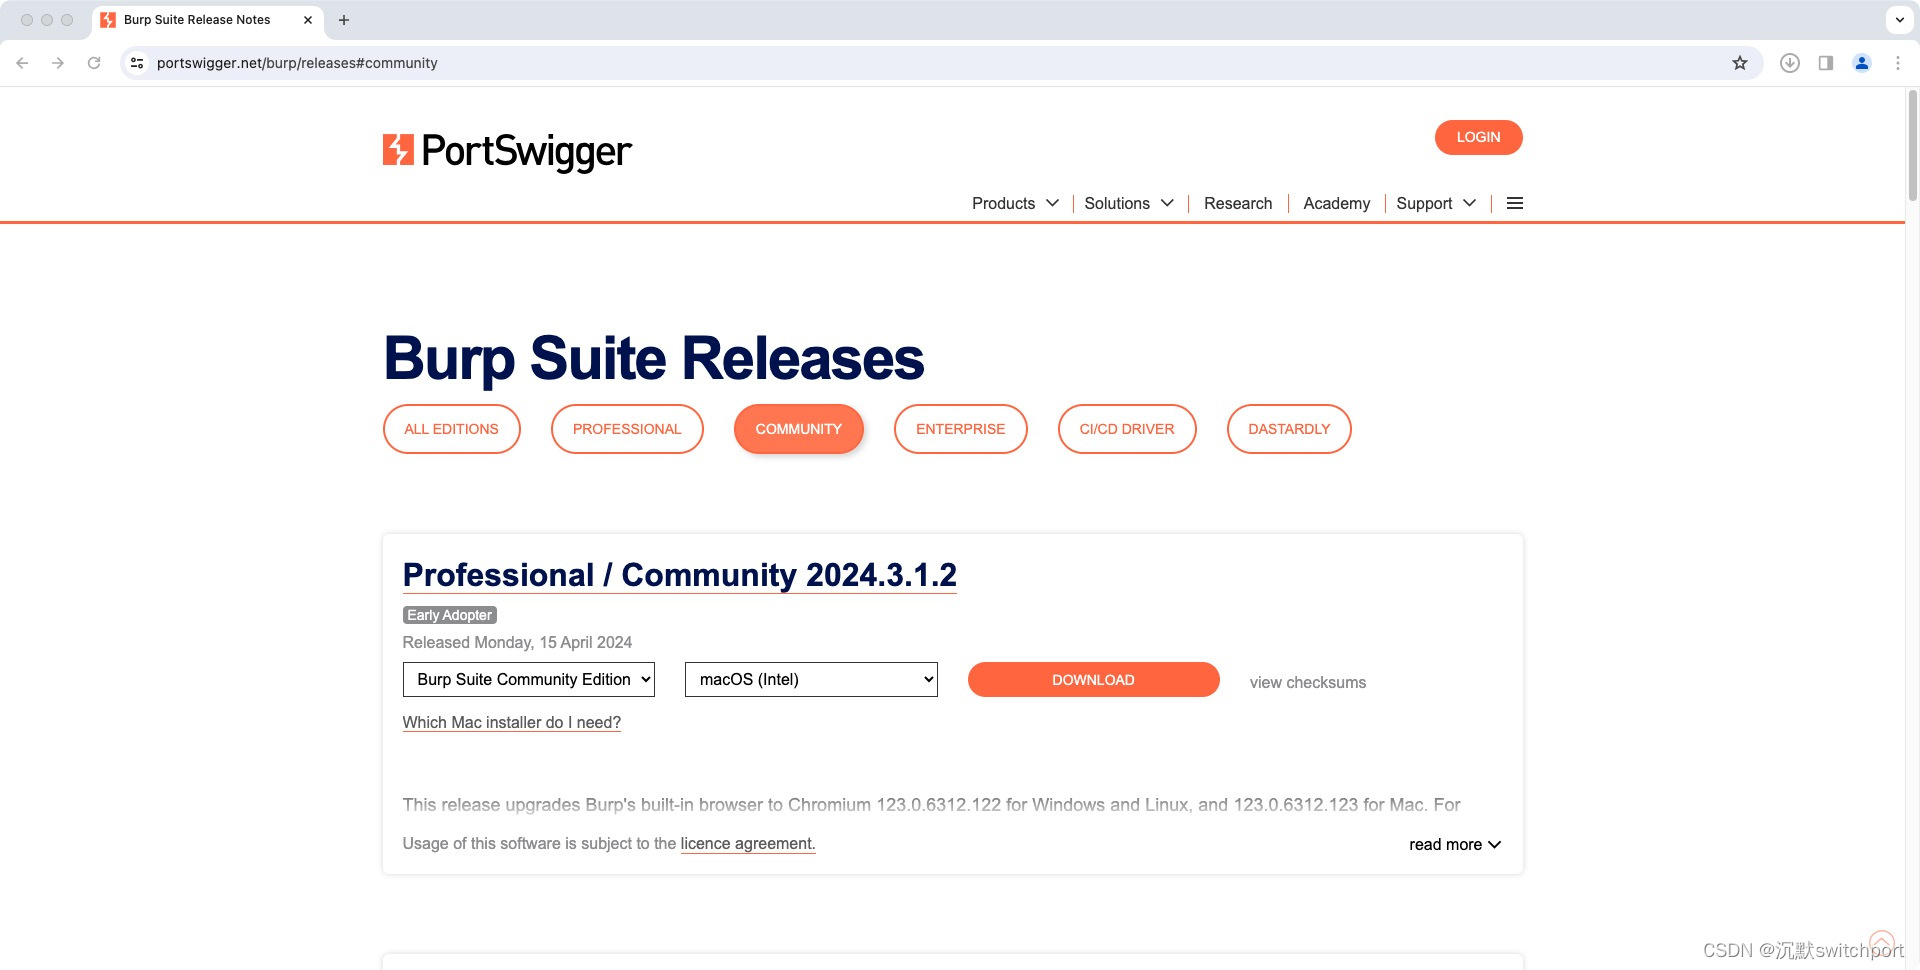Open site information icon in address bar
Viewport: 1920px width, 970px height.
pyautogui.click(x=137, y=63)
